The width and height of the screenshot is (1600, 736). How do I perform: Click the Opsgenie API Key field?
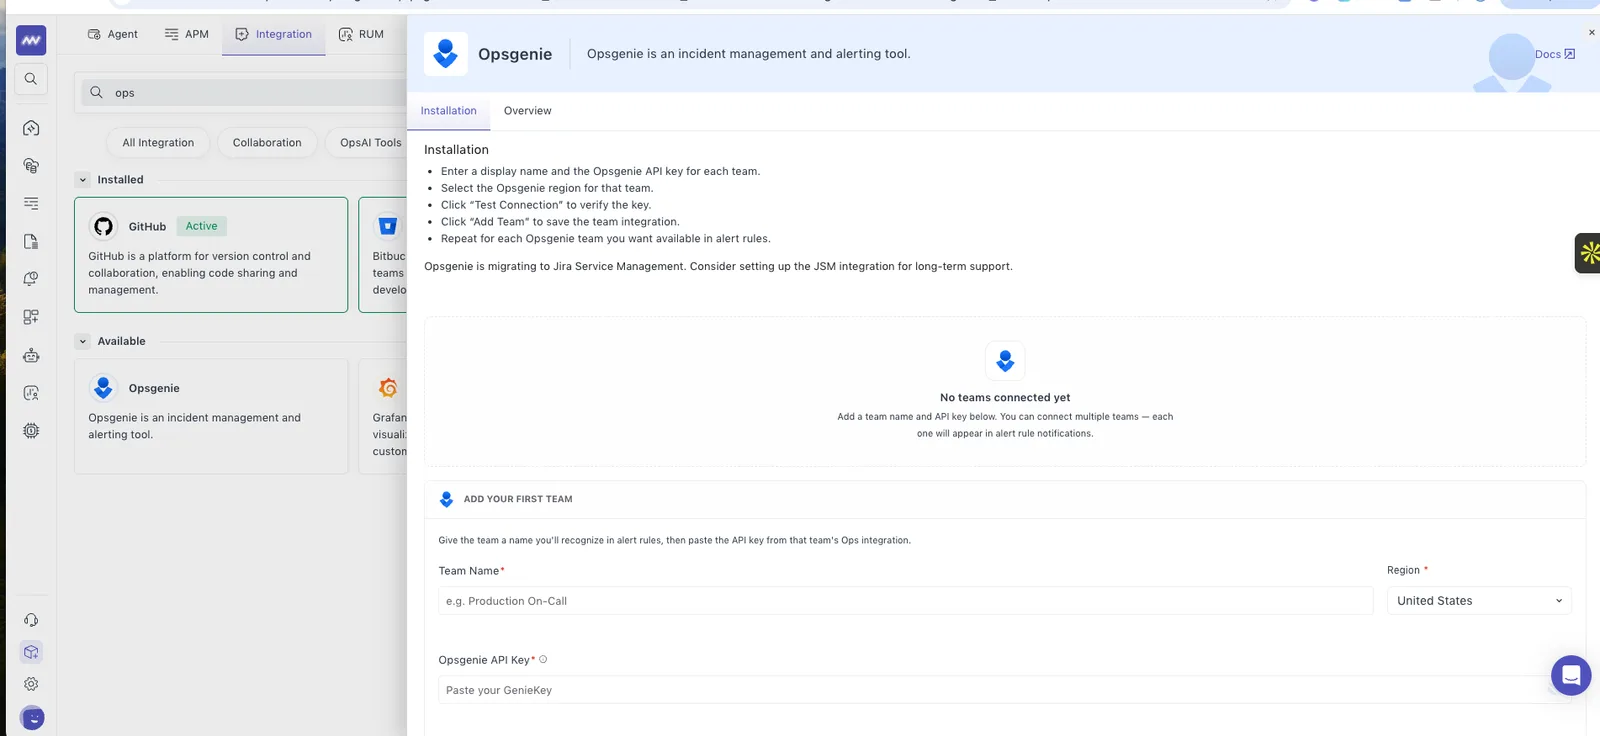1004,690
